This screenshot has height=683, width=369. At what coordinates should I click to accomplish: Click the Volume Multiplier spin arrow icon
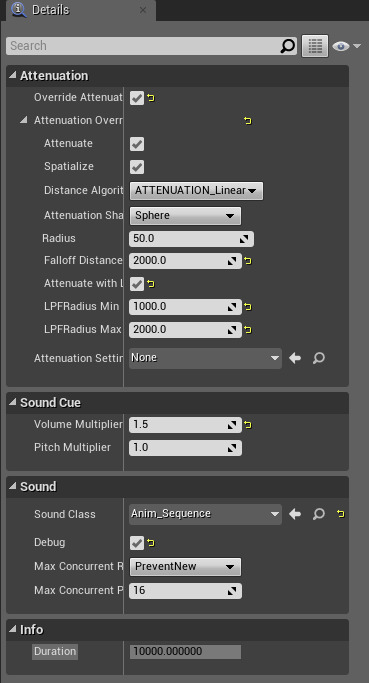[232, 425]
